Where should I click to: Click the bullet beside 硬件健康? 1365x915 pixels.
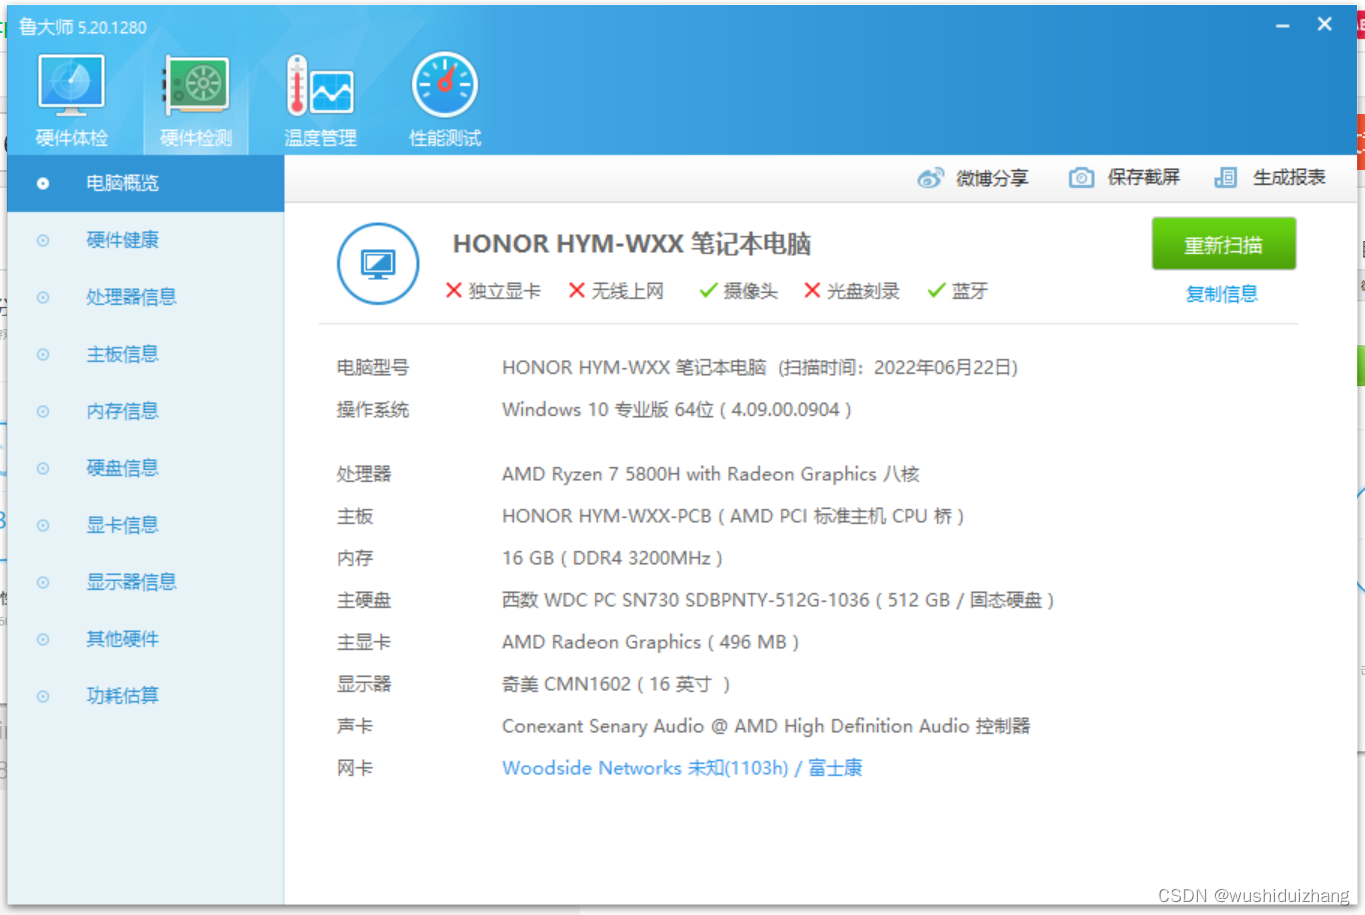tap(43, 240)
